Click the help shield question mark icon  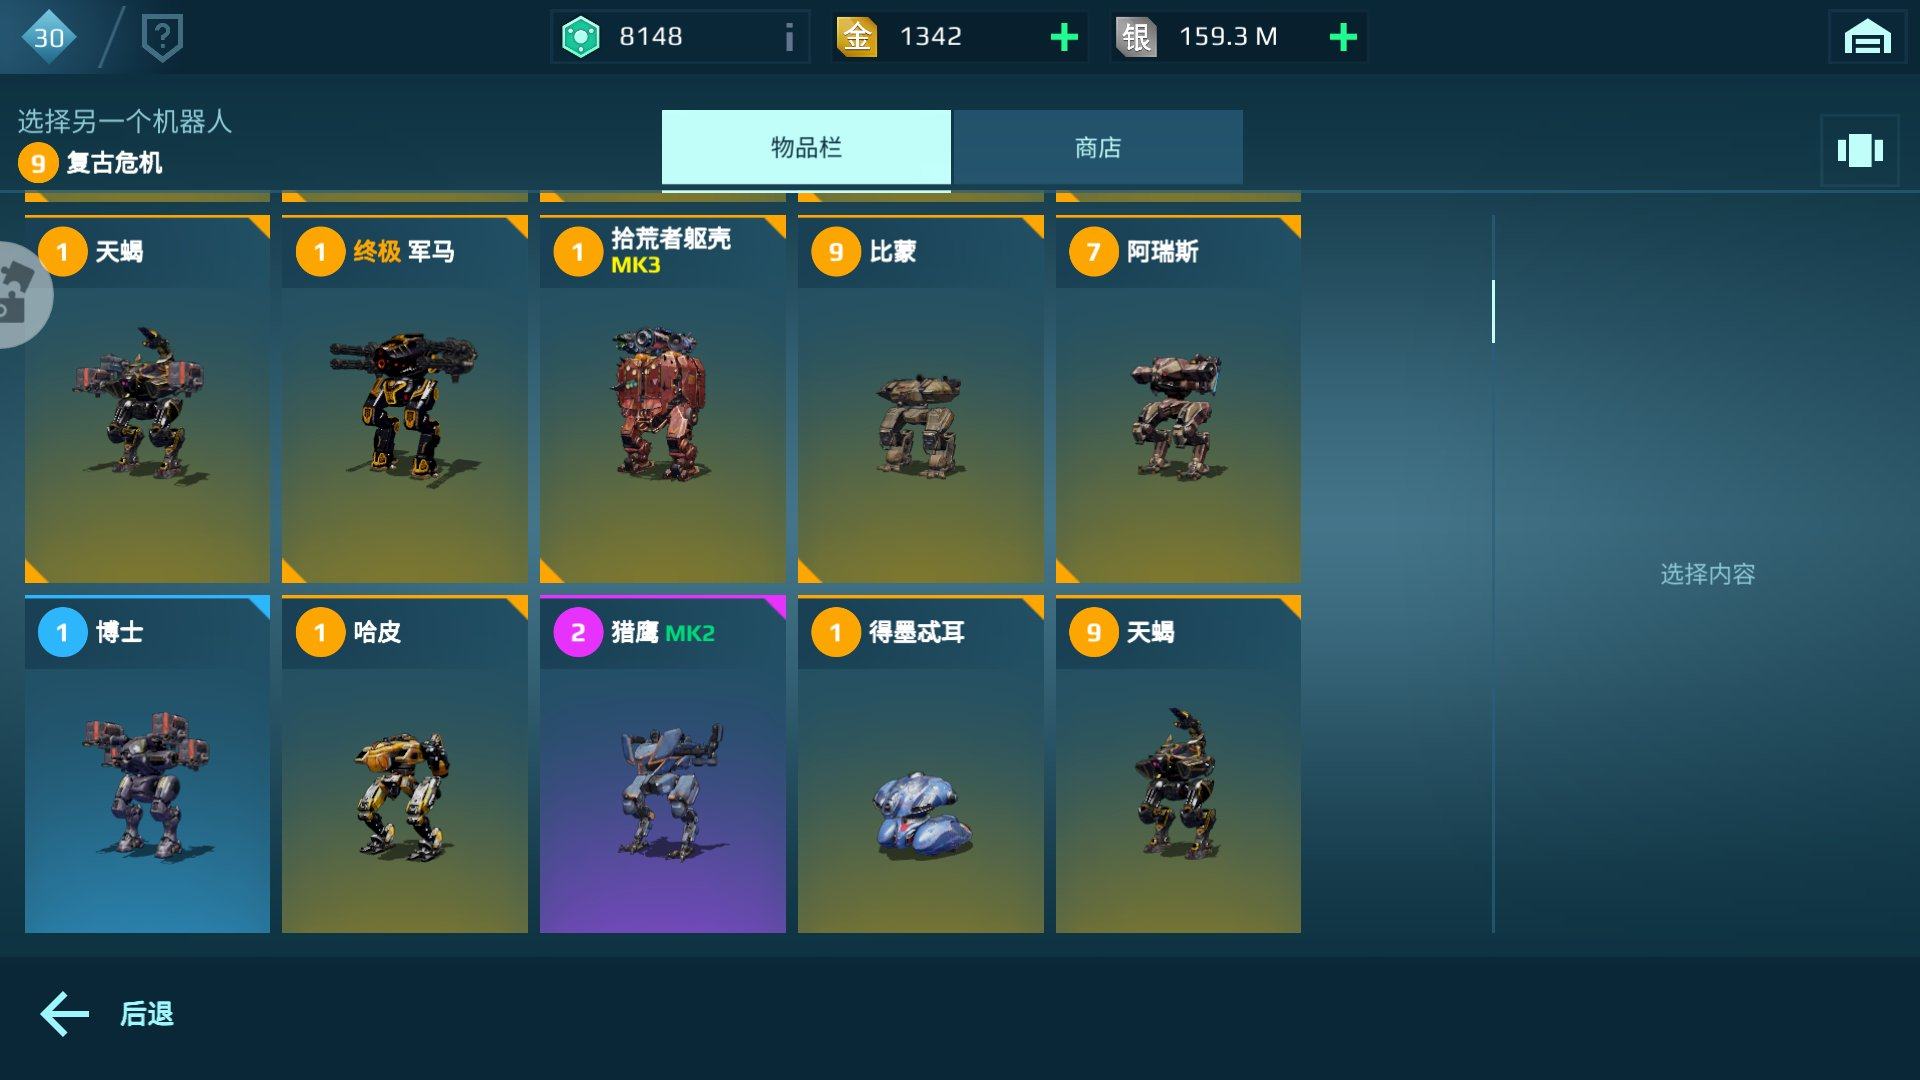(162, 38)
